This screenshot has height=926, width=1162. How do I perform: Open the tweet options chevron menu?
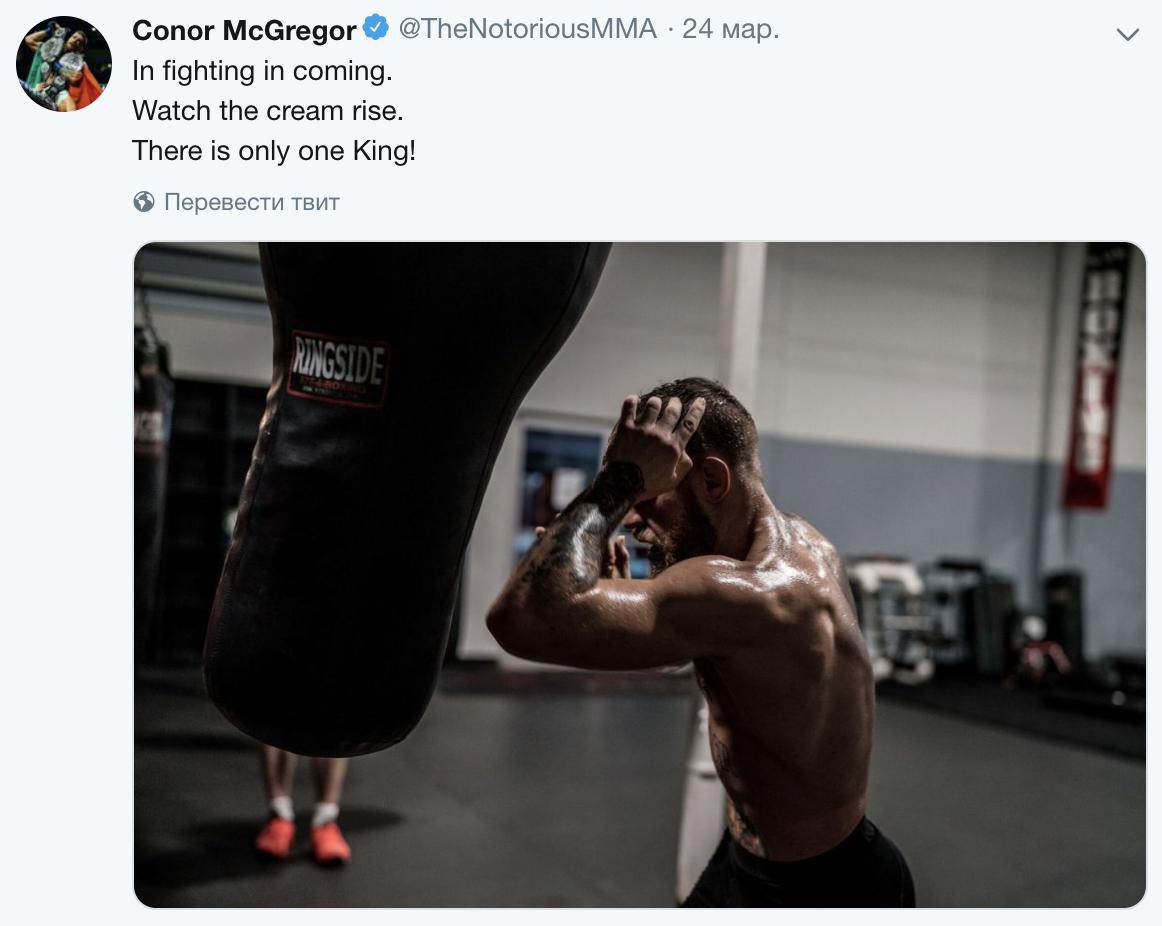coord(1127,34)
